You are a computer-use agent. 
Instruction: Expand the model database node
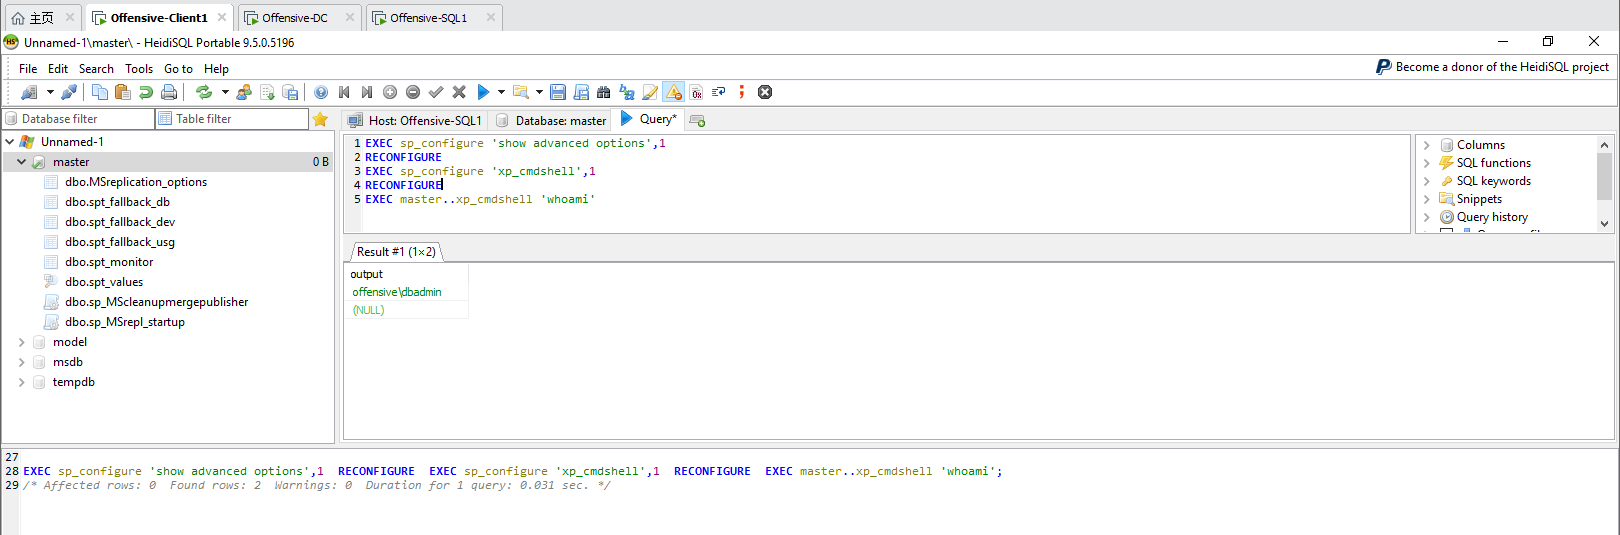tap(22, 342)
